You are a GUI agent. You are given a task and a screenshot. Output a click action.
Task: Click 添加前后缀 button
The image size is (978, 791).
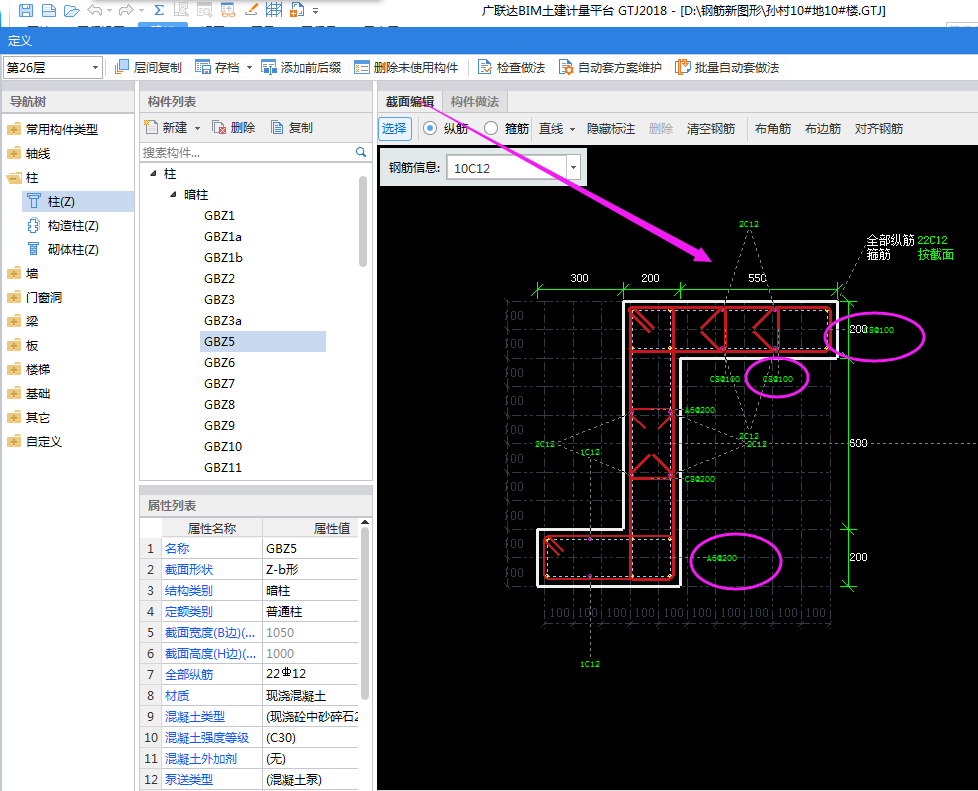[x=301, y=67]
